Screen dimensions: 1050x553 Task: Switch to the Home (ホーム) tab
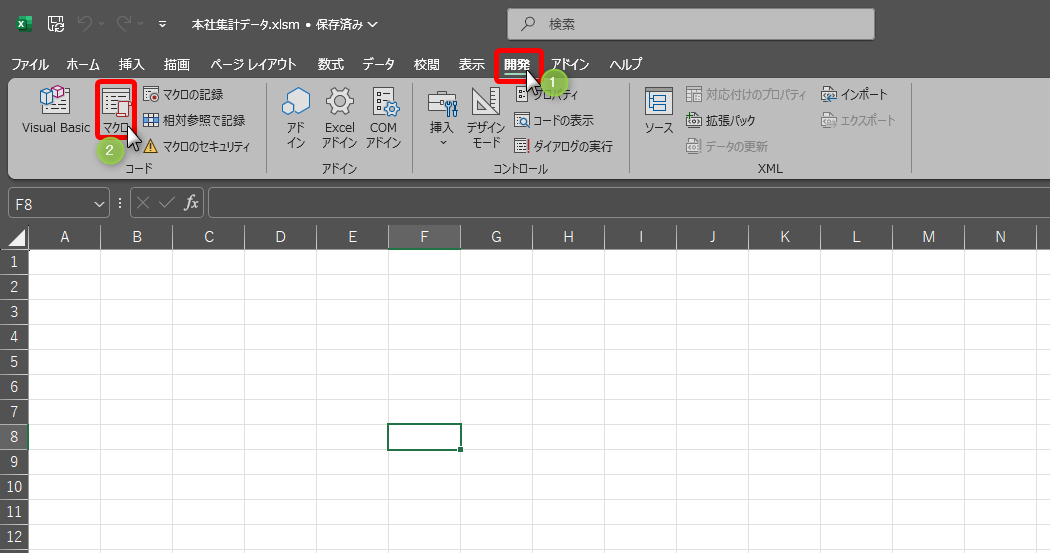[83, 64]
